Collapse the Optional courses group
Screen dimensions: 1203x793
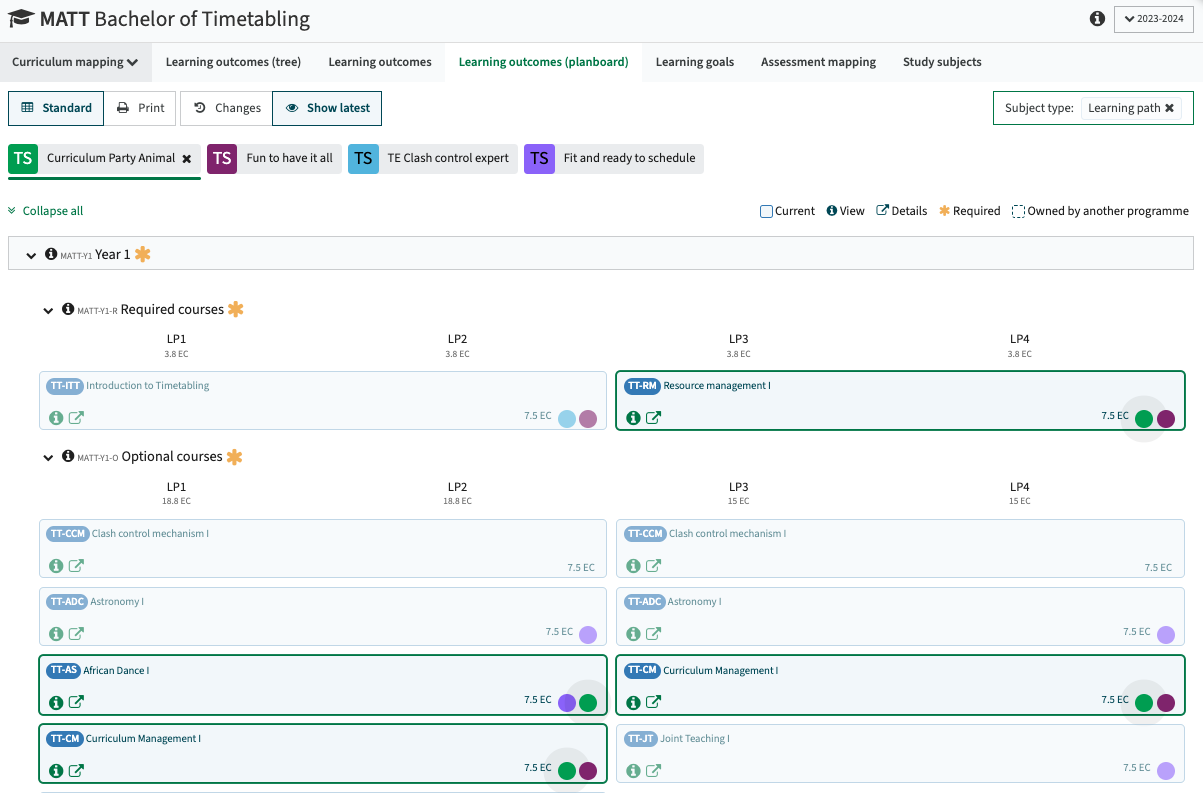pyautogui.click(x=48, y=458)
